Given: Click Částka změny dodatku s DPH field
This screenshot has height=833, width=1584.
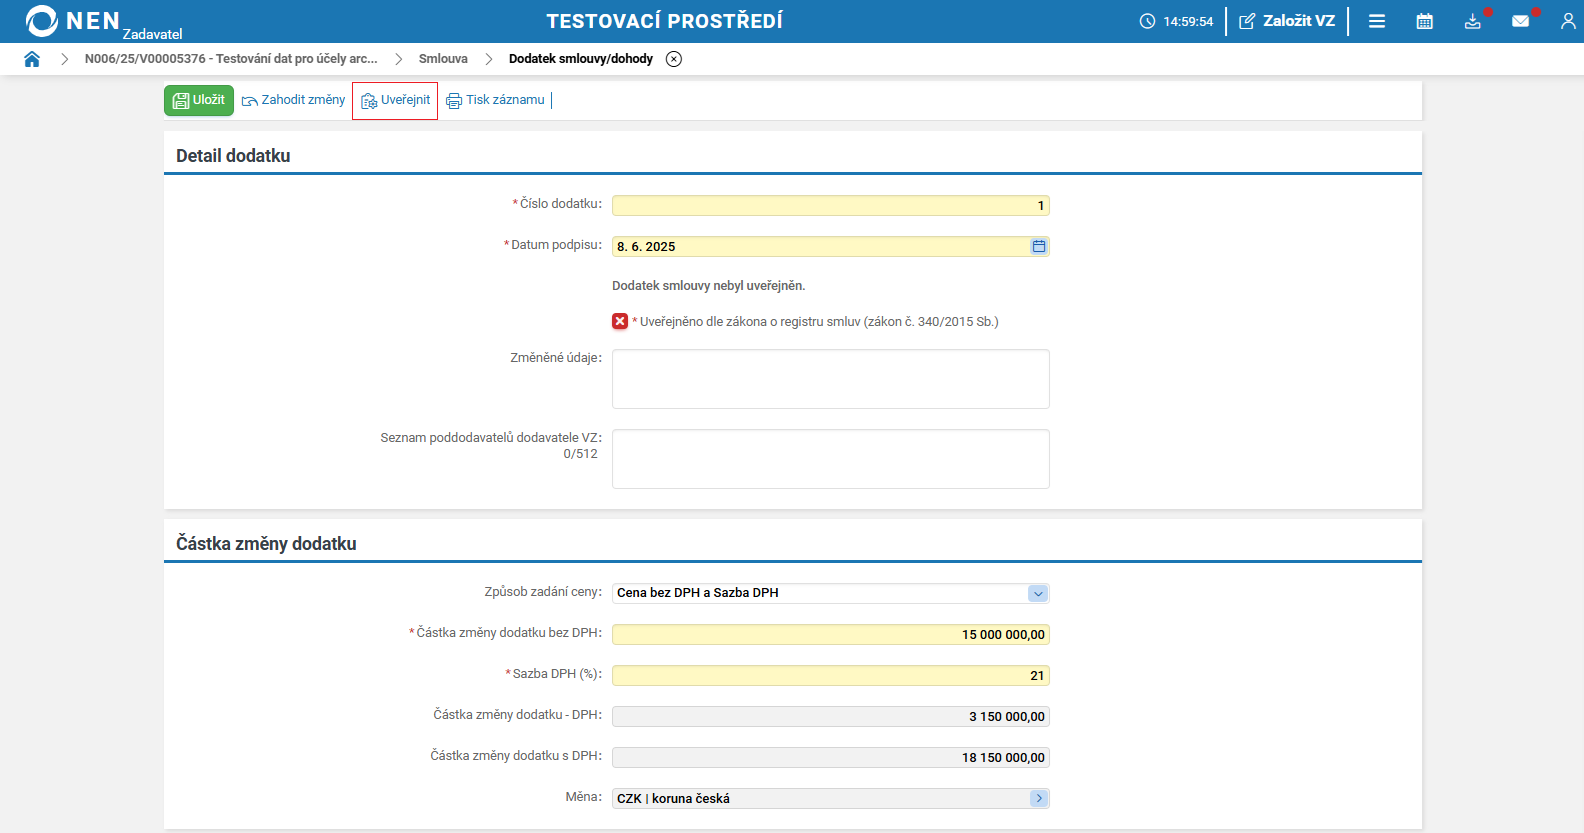Looking at the screenshot, I should [x=831, y=757].
